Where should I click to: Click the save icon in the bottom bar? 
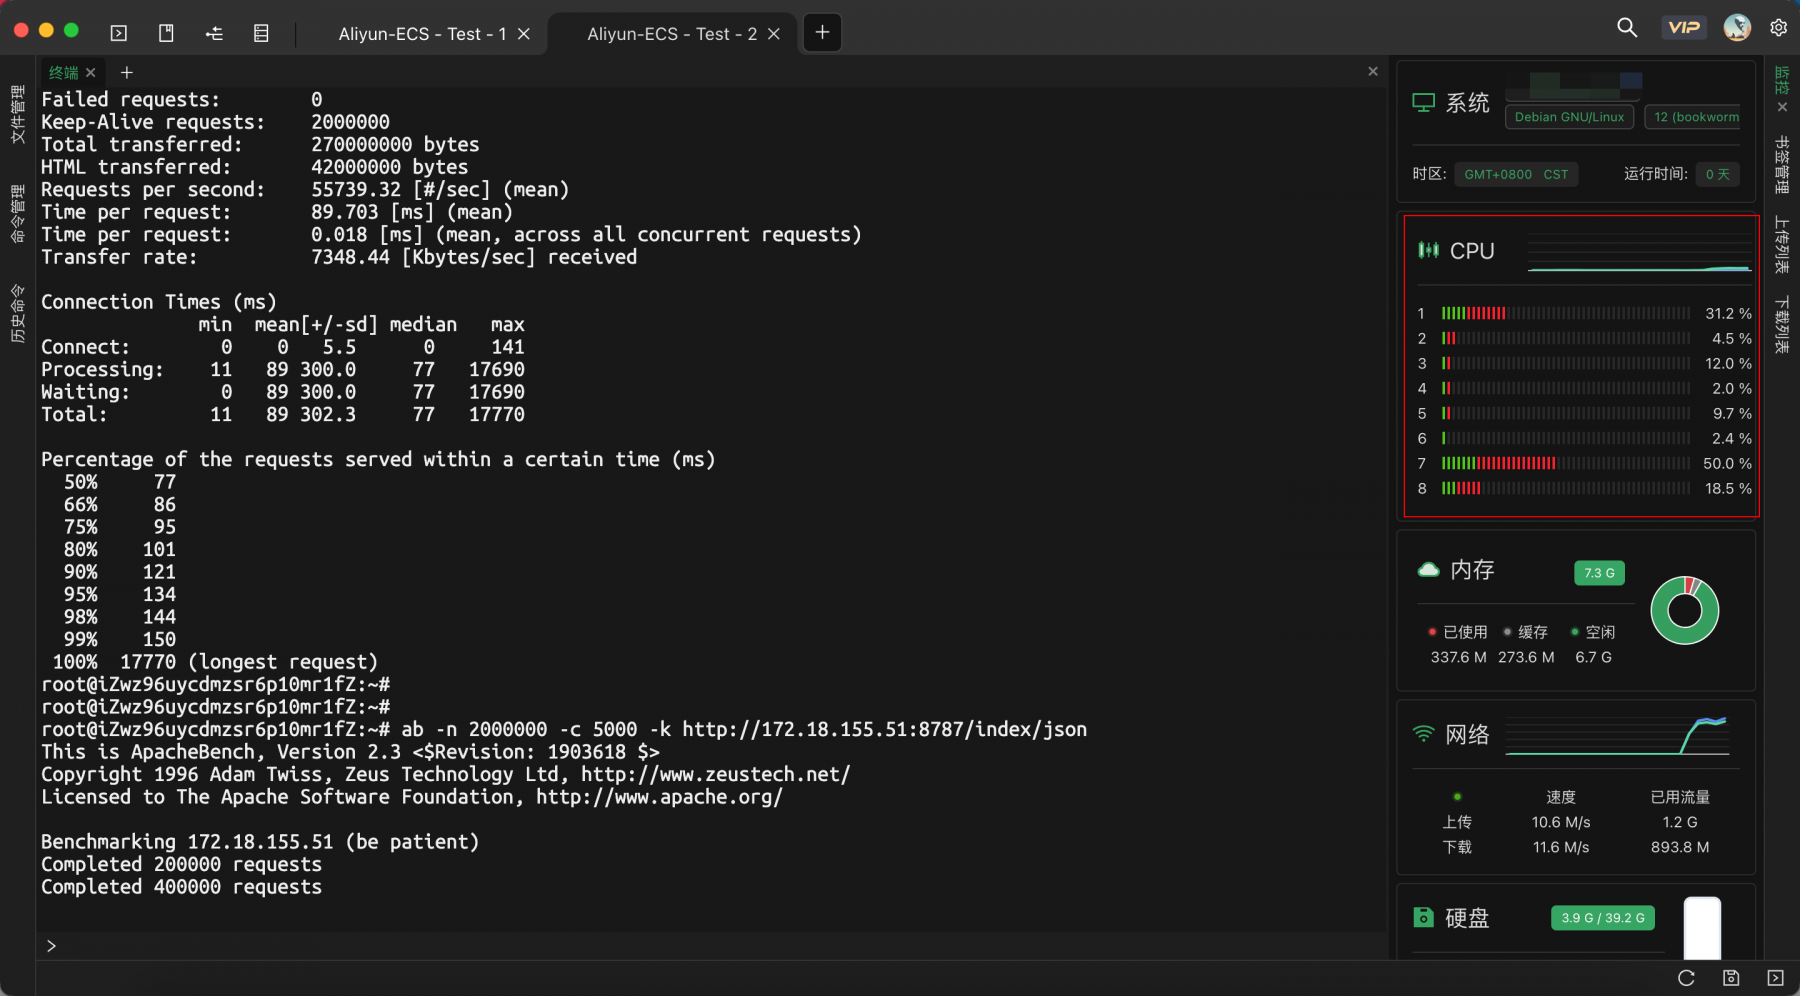(x=1731, y=978)
